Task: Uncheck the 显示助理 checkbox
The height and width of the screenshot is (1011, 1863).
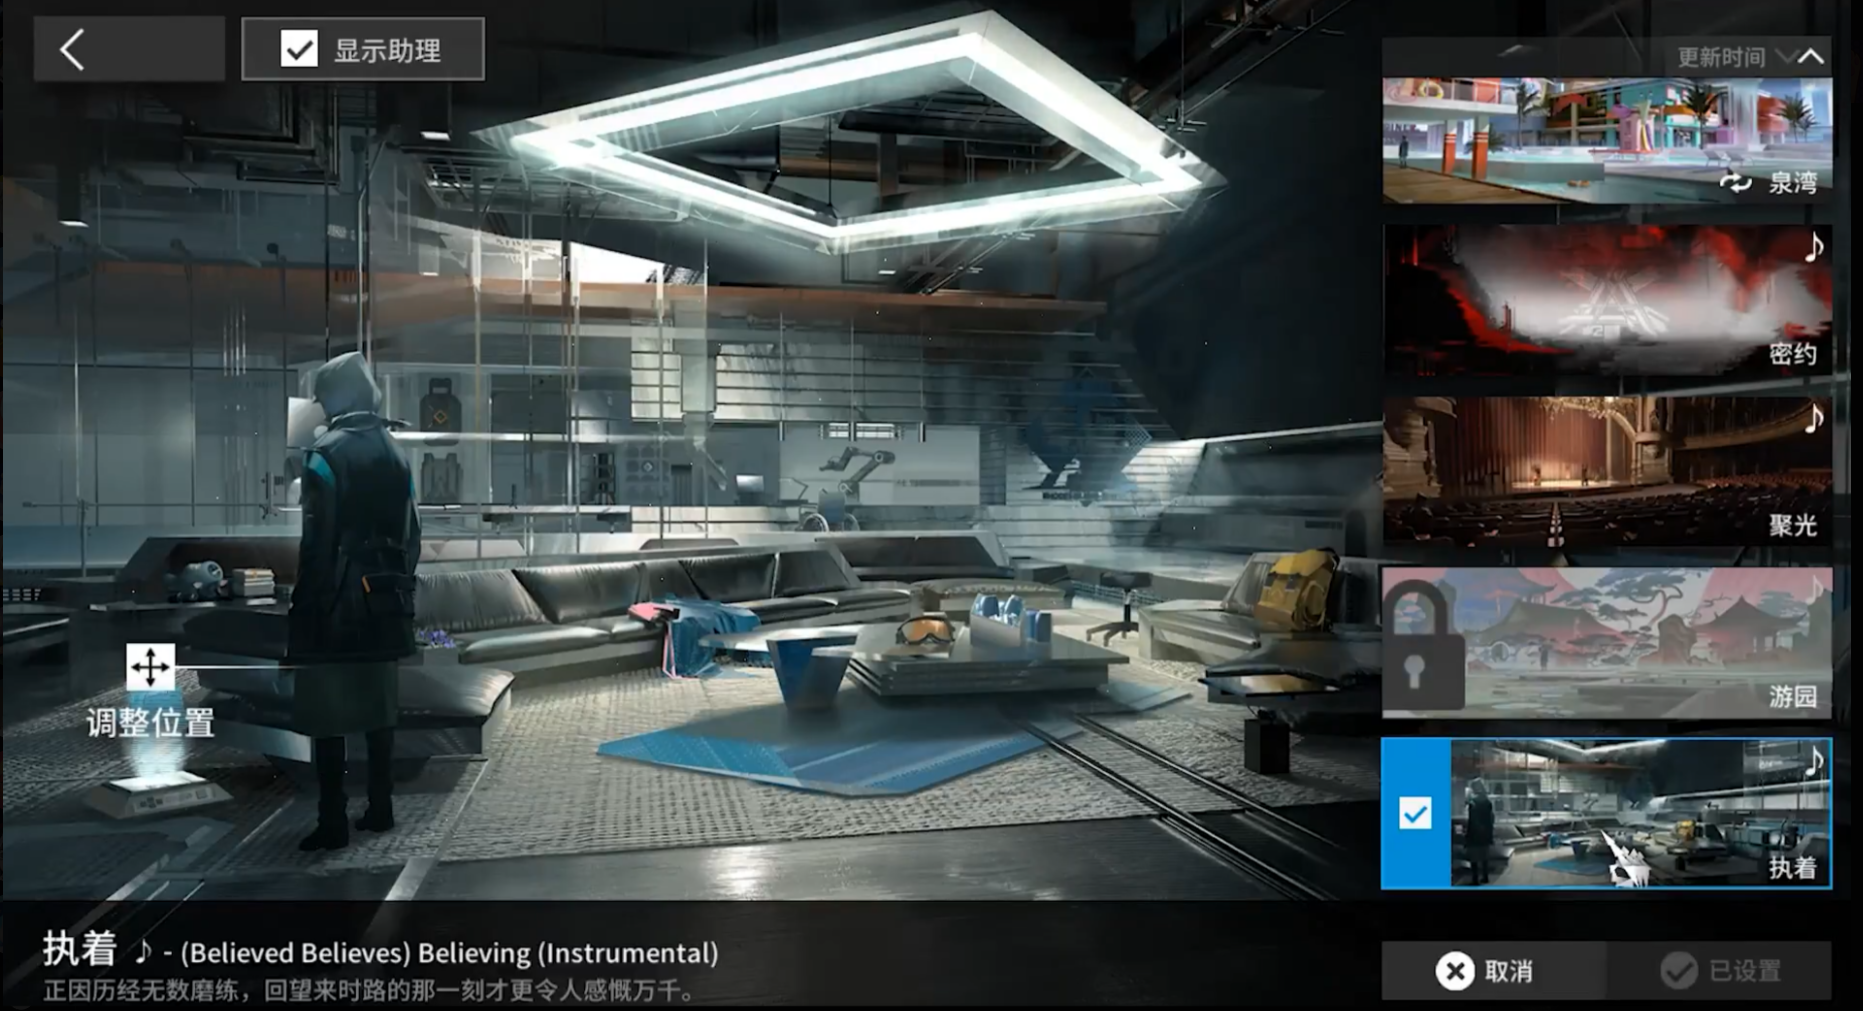Action: point(299,49)
